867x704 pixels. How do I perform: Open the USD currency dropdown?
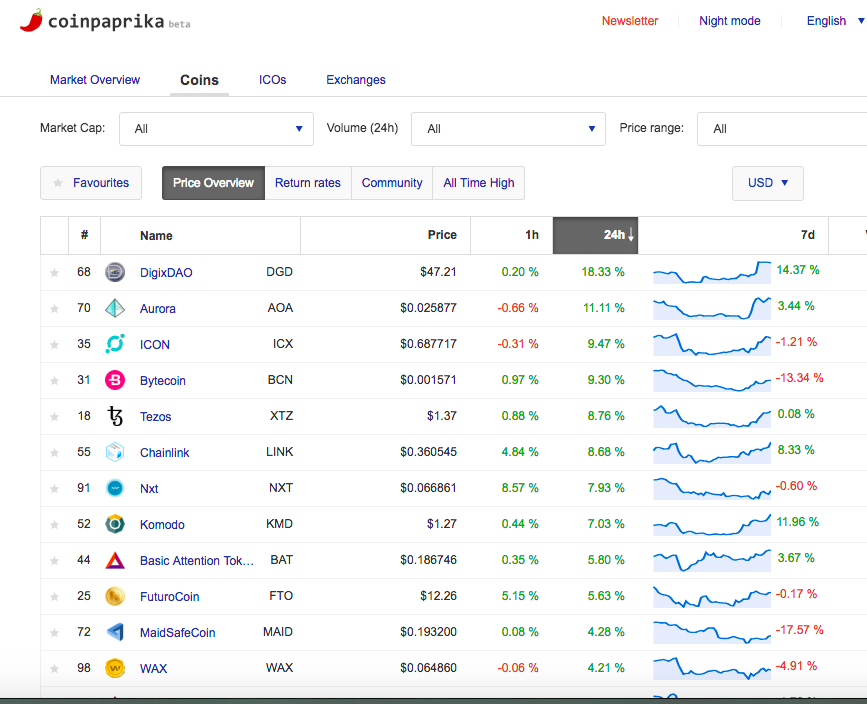767,183
